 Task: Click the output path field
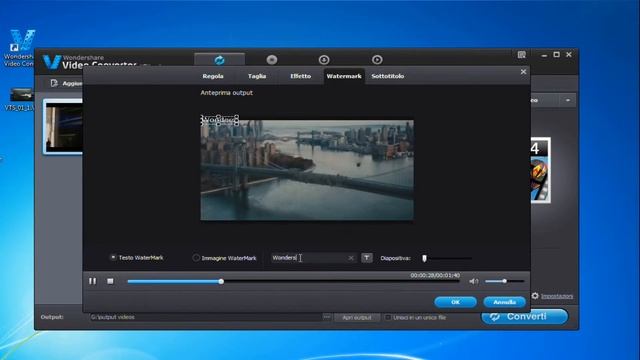205,317
